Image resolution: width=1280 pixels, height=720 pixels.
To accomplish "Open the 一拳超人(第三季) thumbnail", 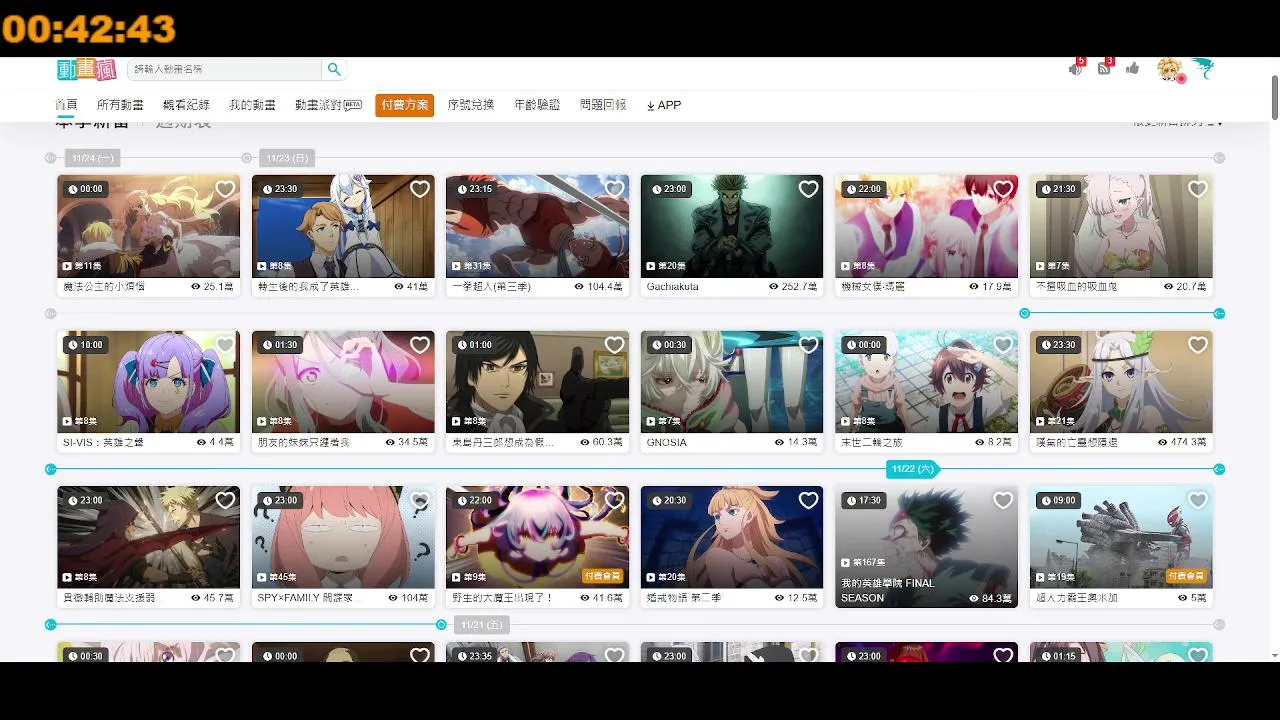I will [x=537, y=226].
